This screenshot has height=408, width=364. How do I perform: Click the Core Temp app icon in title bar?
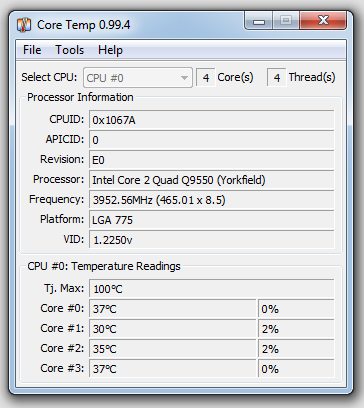coord(24,25)
